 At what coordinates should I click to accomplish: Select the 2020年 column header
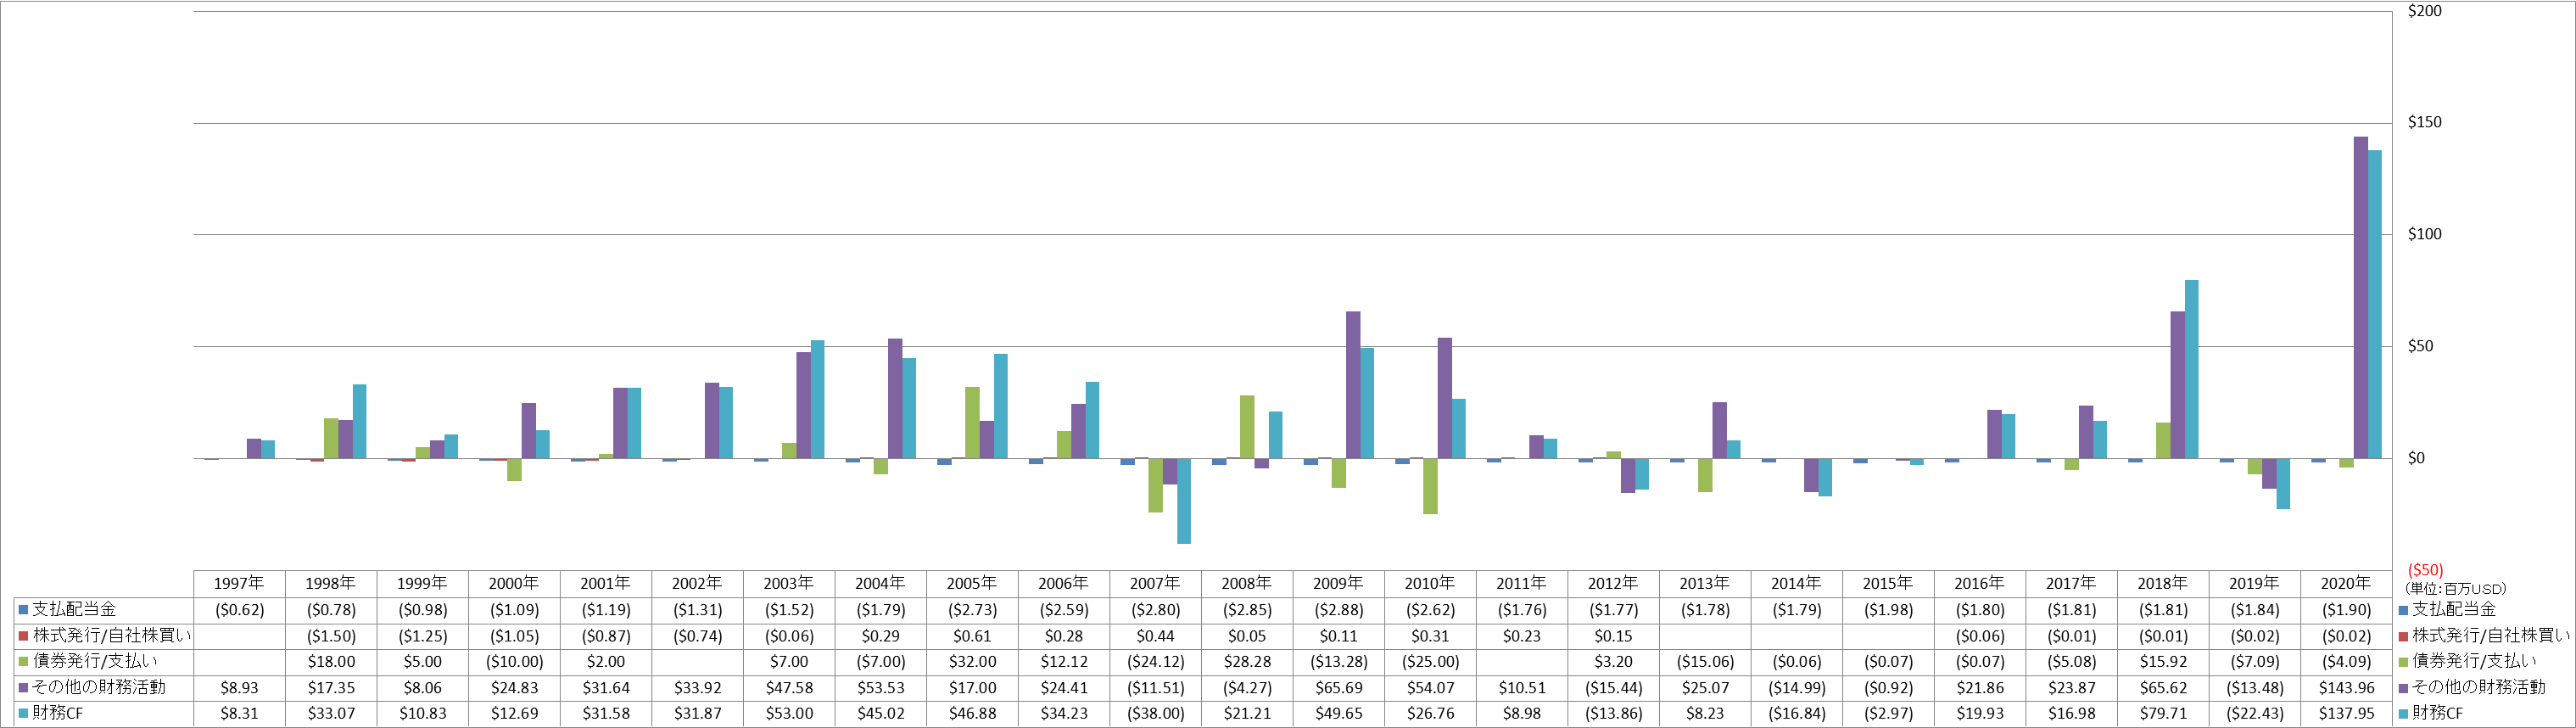point(2346,583)
